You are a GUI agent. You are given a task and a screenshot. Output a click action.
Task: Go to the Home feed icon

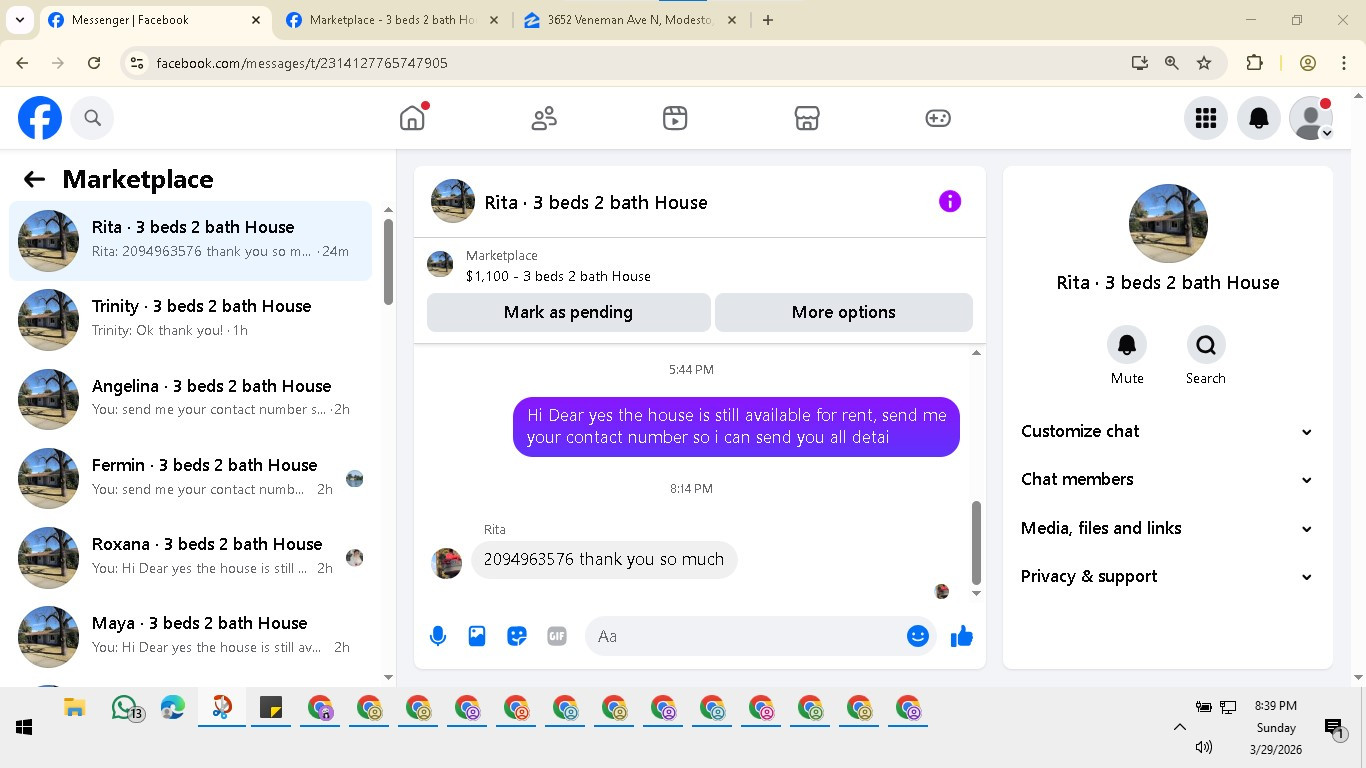coord(412,118)
